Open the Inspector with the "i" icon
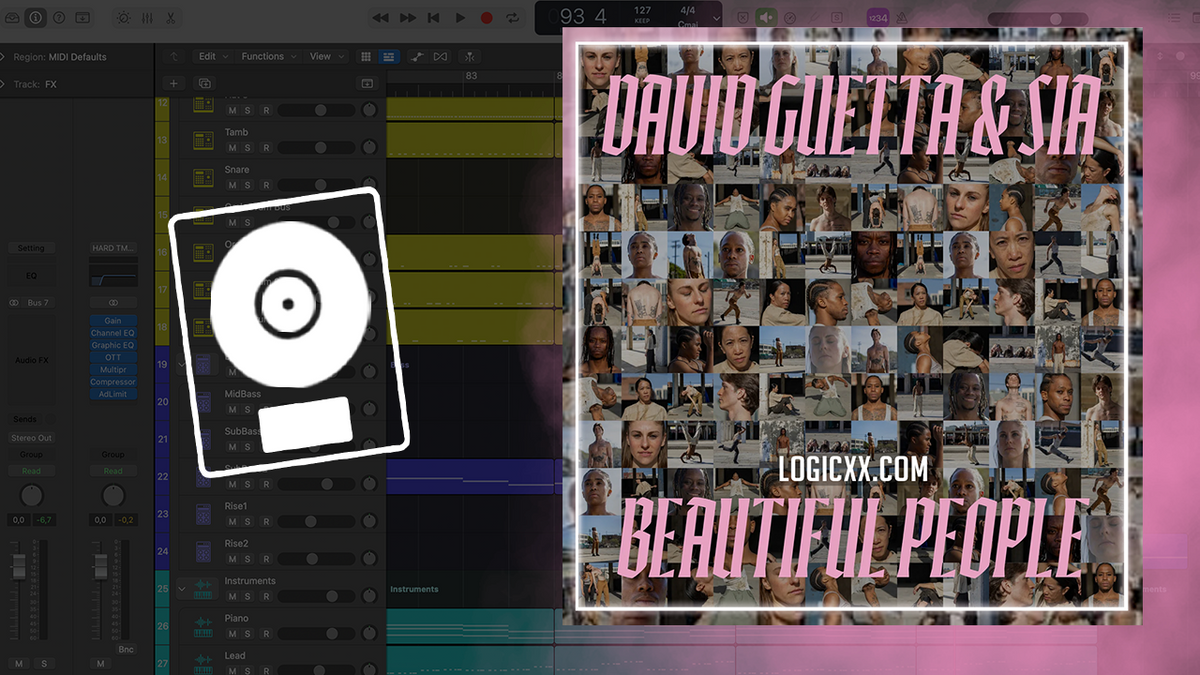1200x675 pixels. 35,17
